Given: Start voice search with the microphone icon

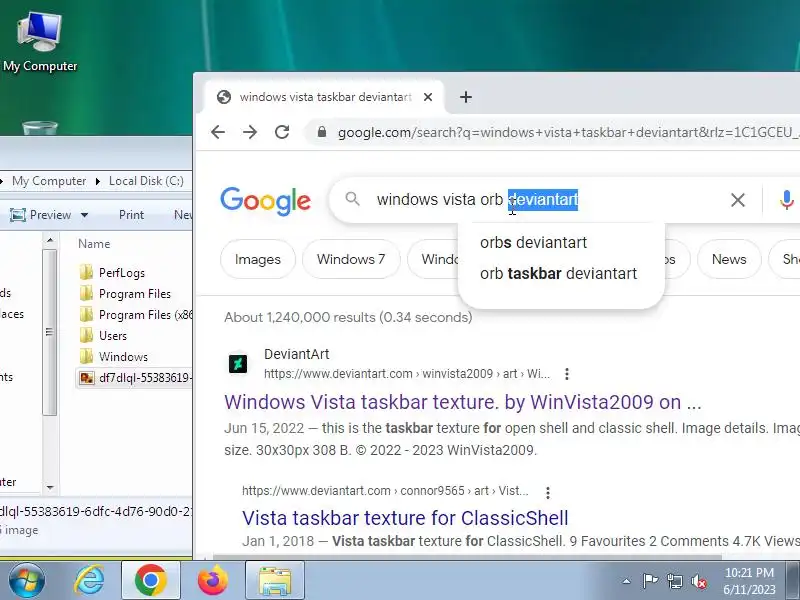Looking at the screenshot, I should pyautogui.click(x=786, y=200).
